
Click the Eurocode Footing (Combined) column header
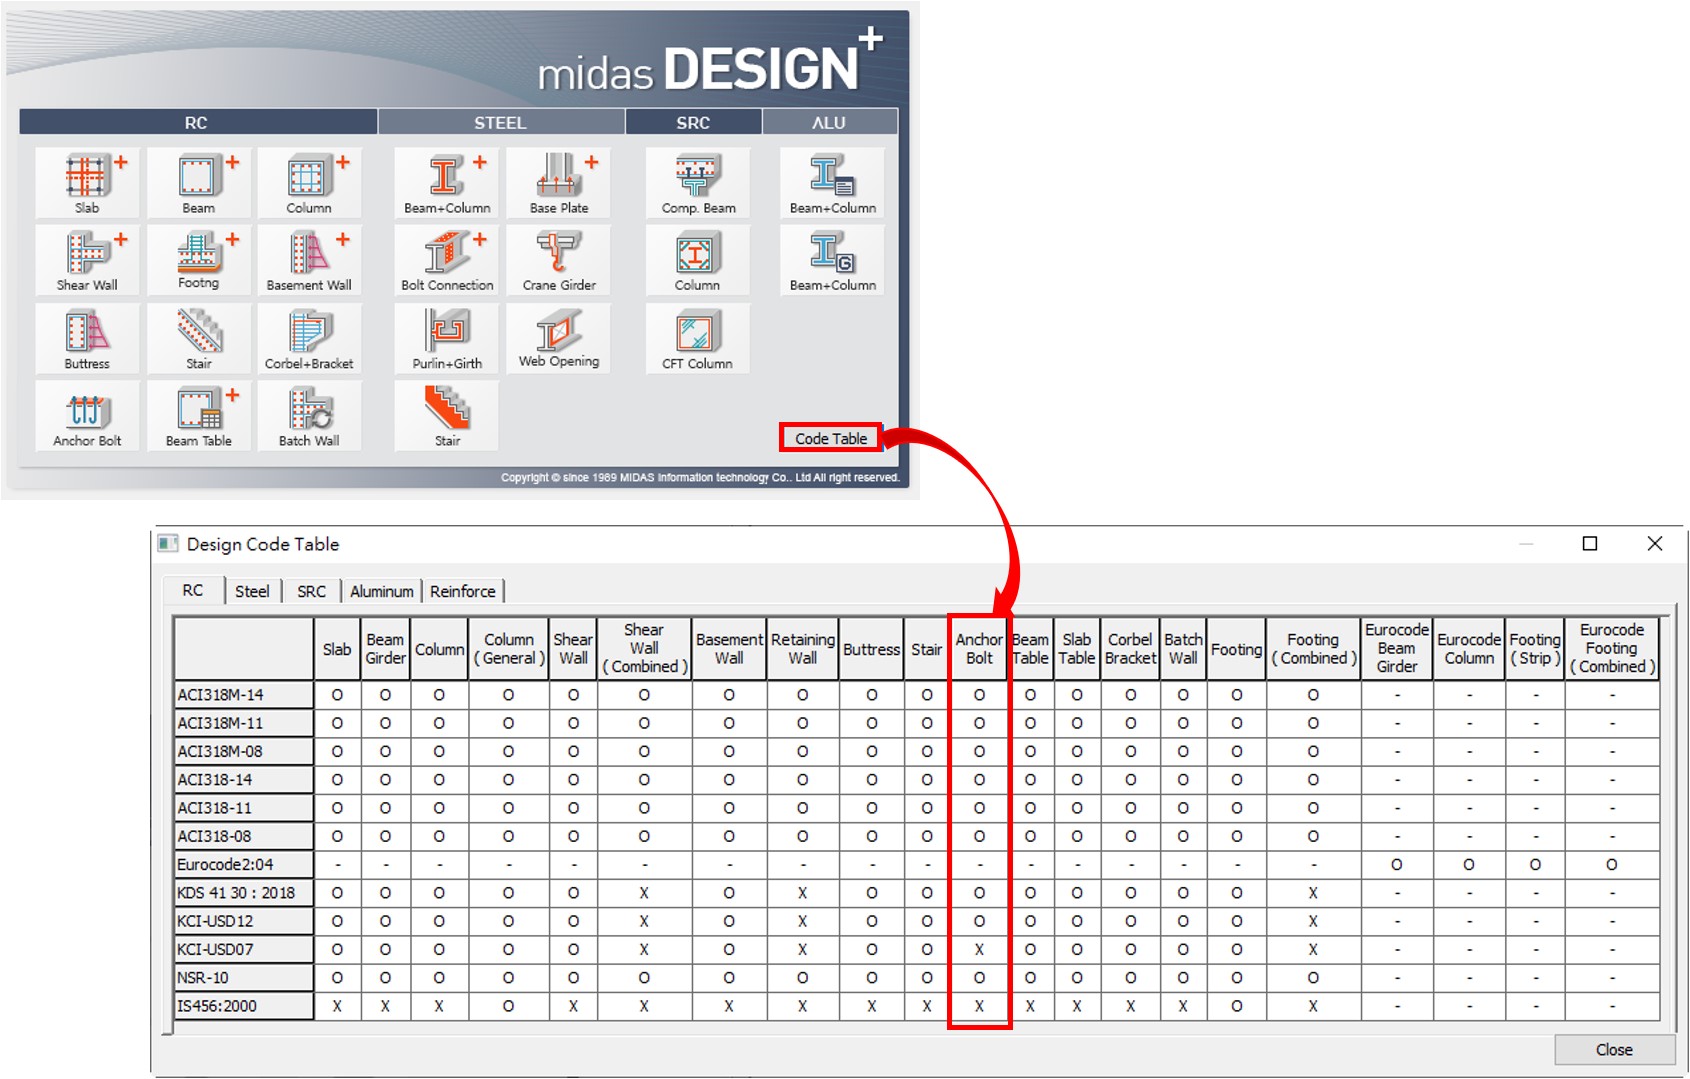(x=1612, y=648)
